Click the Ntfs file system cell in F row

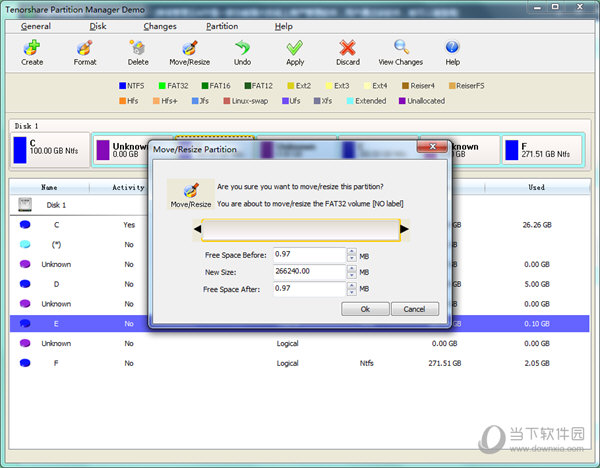[x=366, y=363]
